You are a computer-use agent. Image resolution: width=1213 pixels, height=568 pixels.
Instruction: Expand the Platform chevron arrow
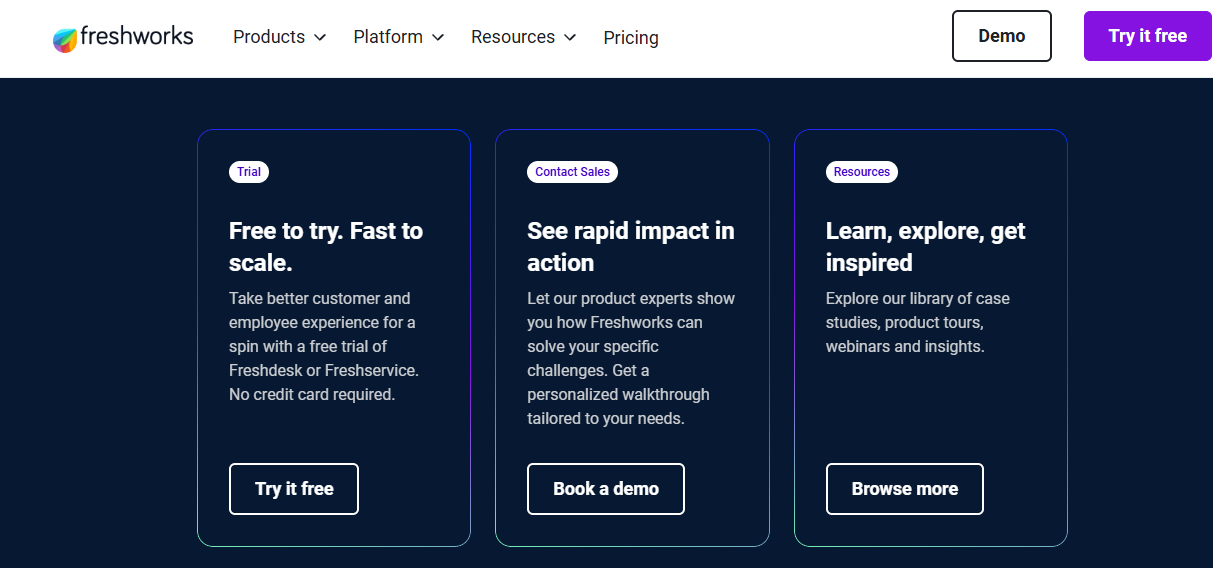point(438,38)
